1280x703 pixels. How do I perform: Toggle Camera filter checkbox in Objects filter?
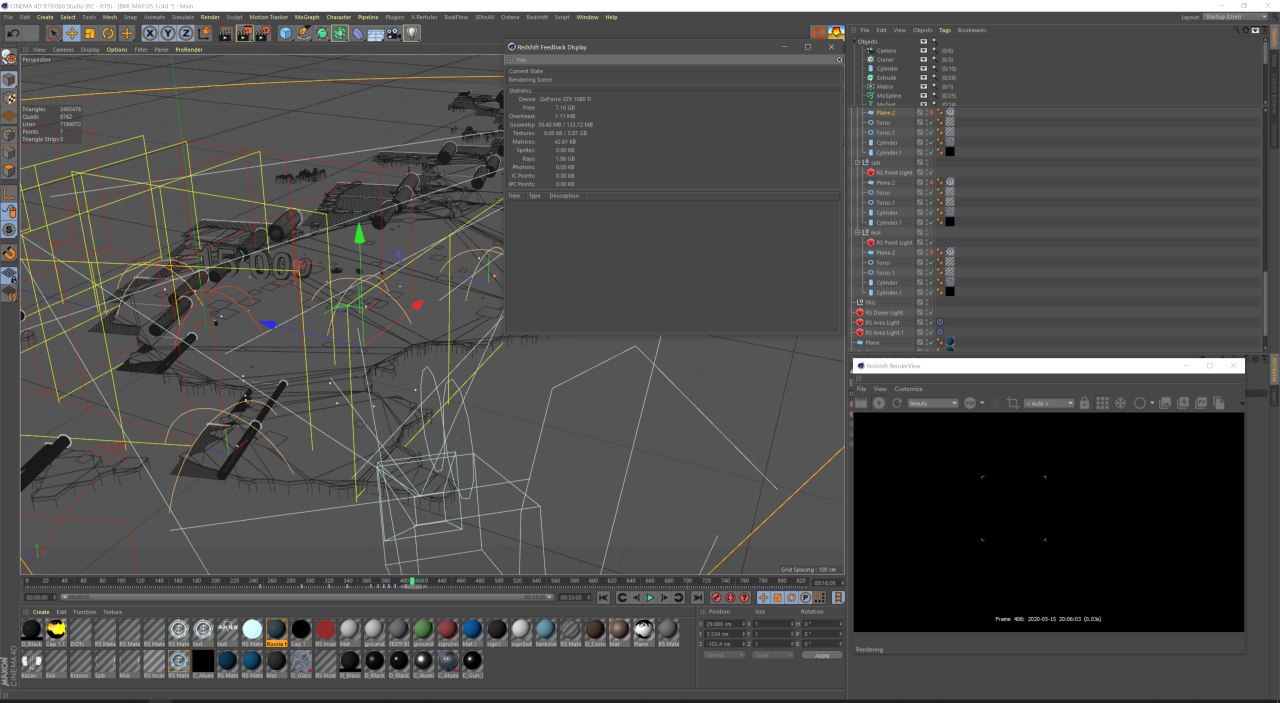(x=923, y=50)
